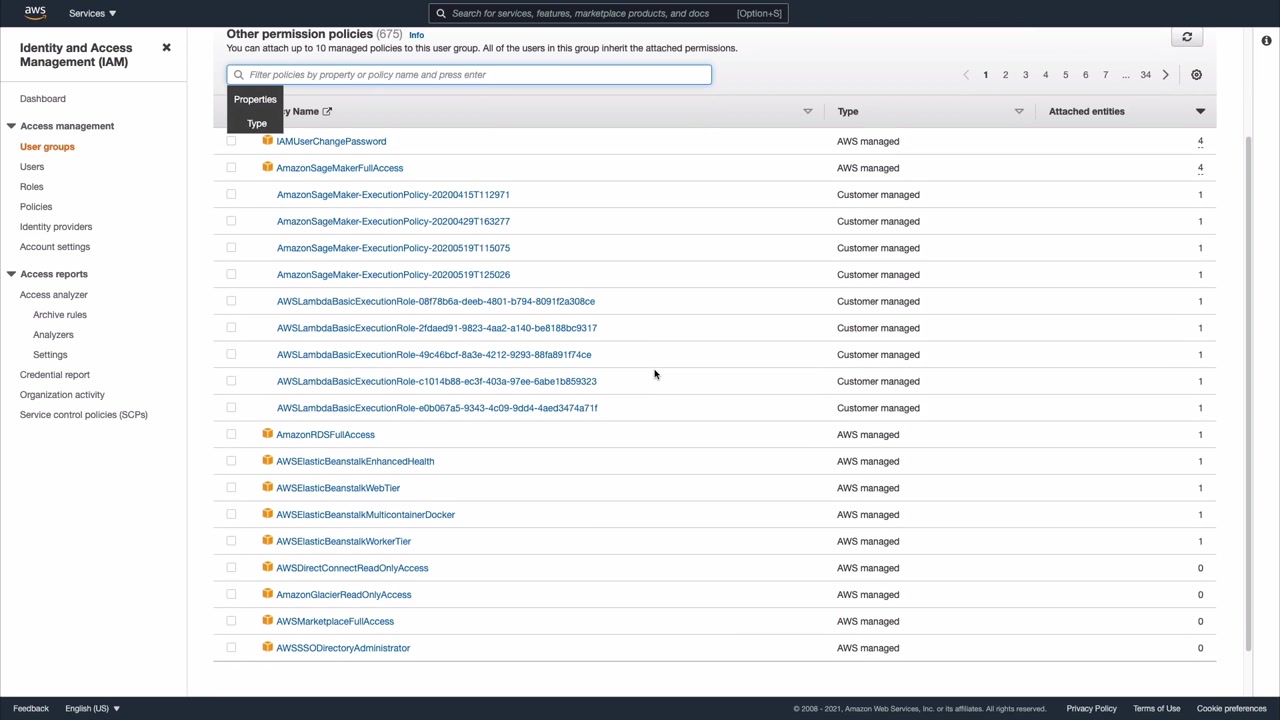Open Service control policies (SCPs)

click(x=84, y=415)
